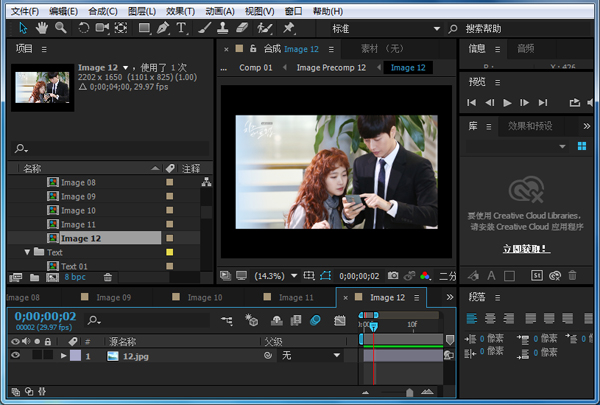Expand the 12.jpg layer properties
600x405 pixels.
click(x=64, y=356)
